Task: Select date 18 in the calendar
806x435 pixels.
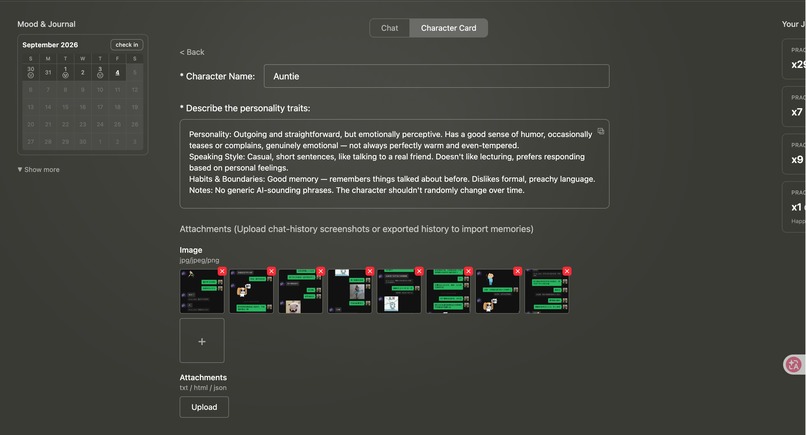Action: (117, 107)
